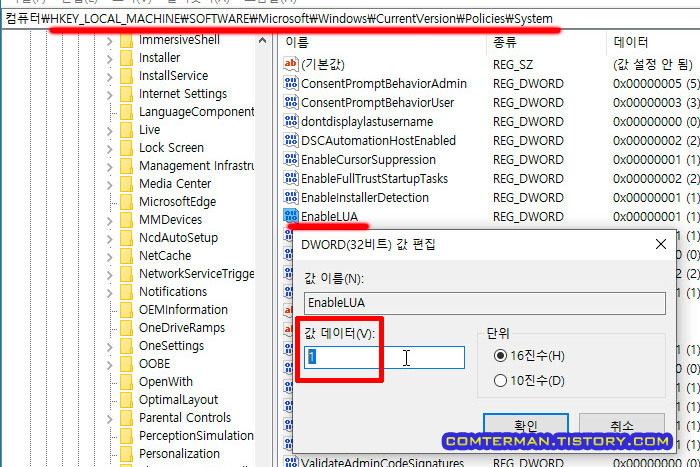Select the PerceptionSimulation tree item
700x467 pixels.
coord(196,436)
